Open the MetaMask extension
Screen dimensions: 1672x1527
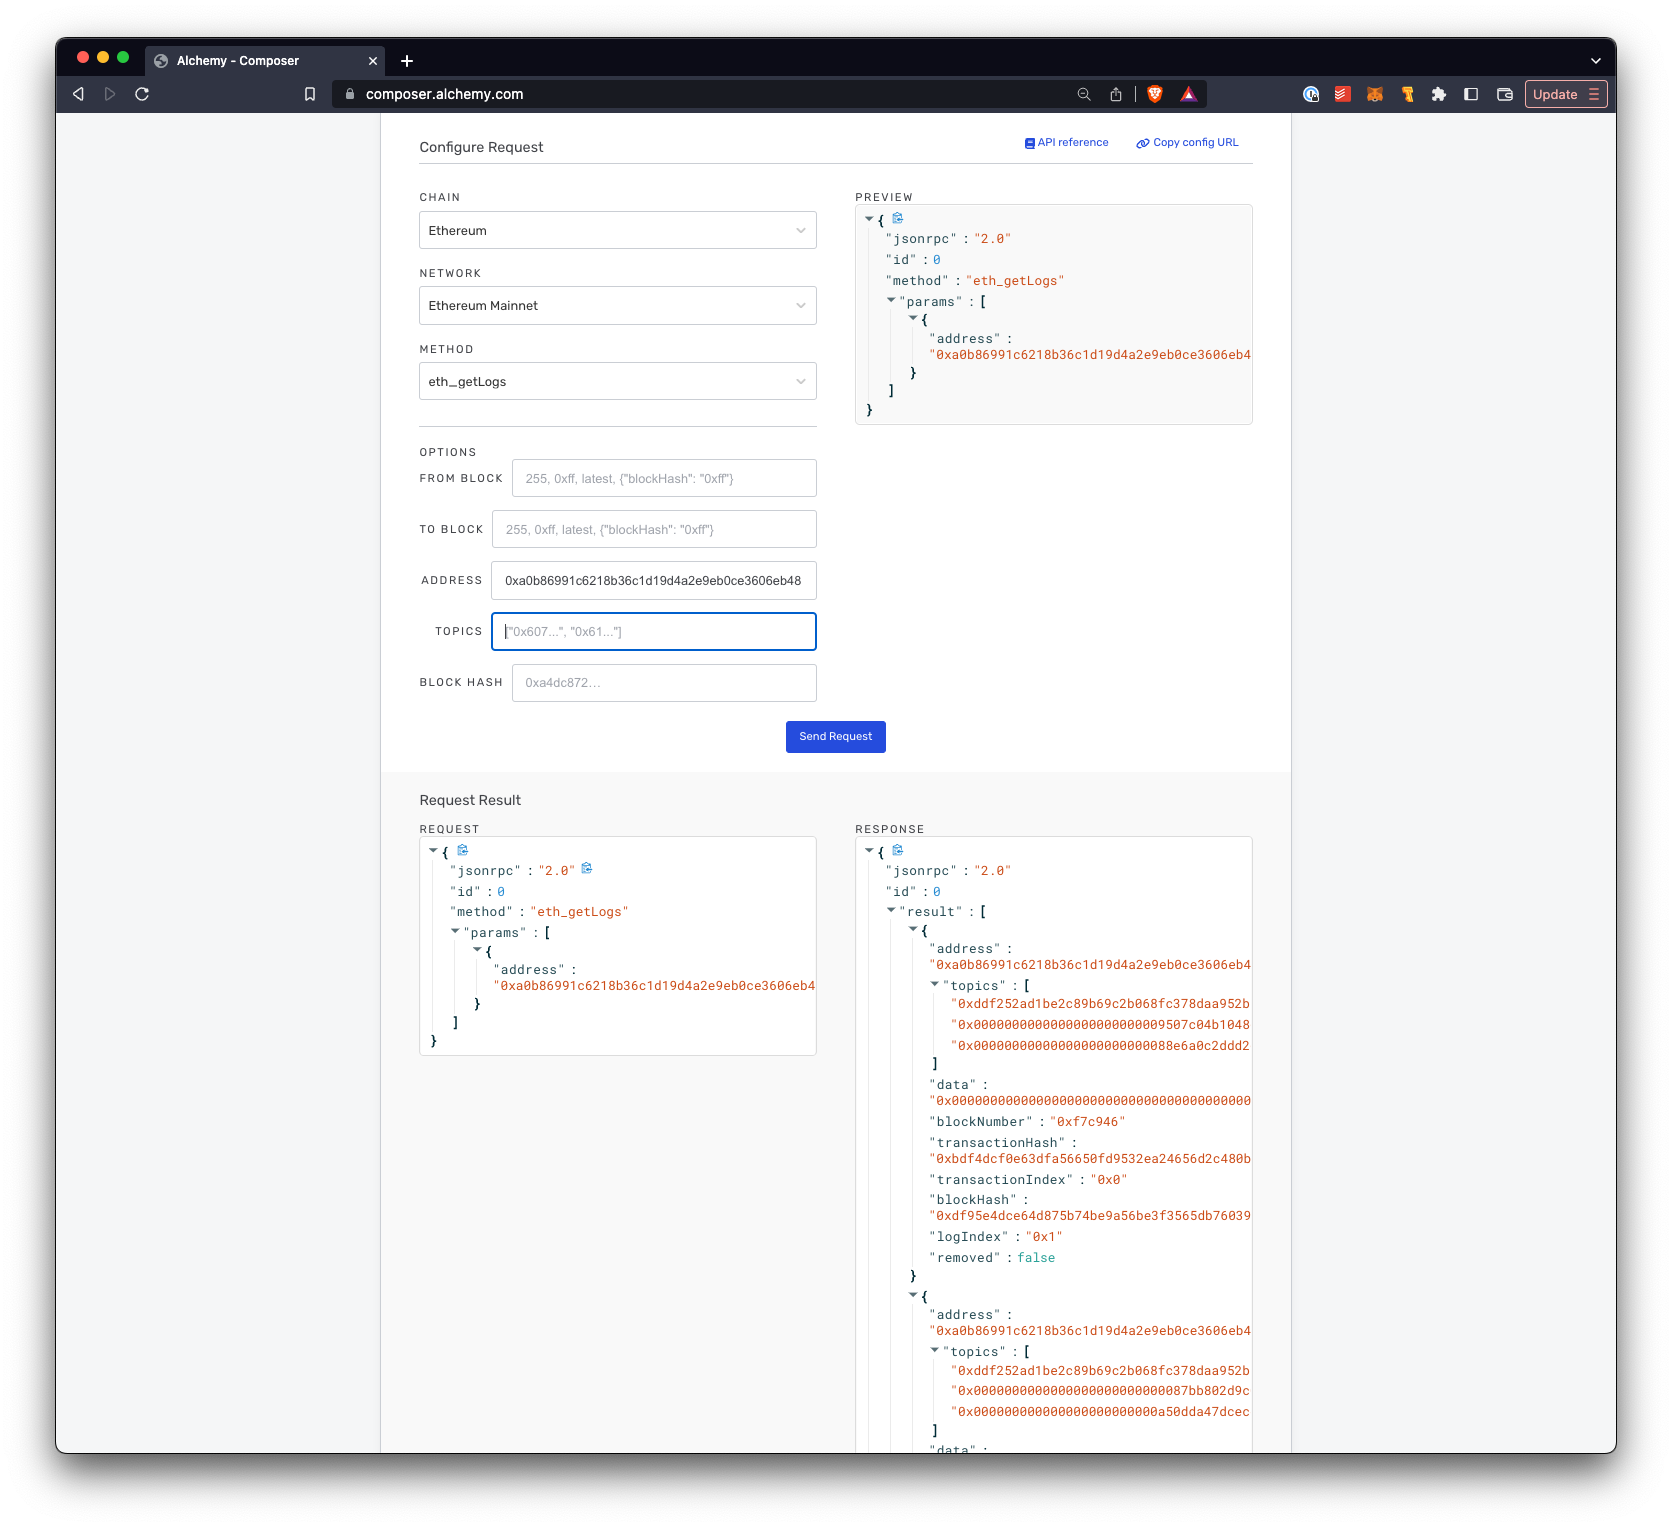click(x=1375, y=94)
